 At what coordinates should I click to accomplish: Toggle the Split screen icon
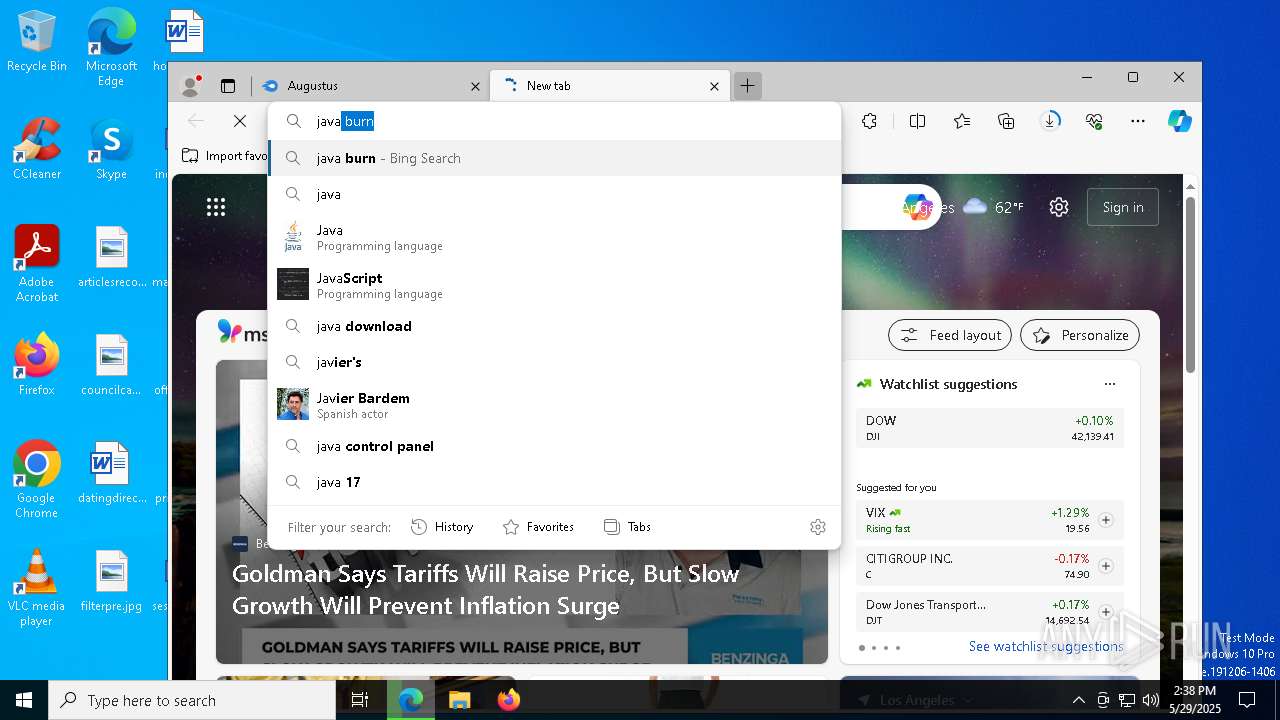[x=917, y=121]
